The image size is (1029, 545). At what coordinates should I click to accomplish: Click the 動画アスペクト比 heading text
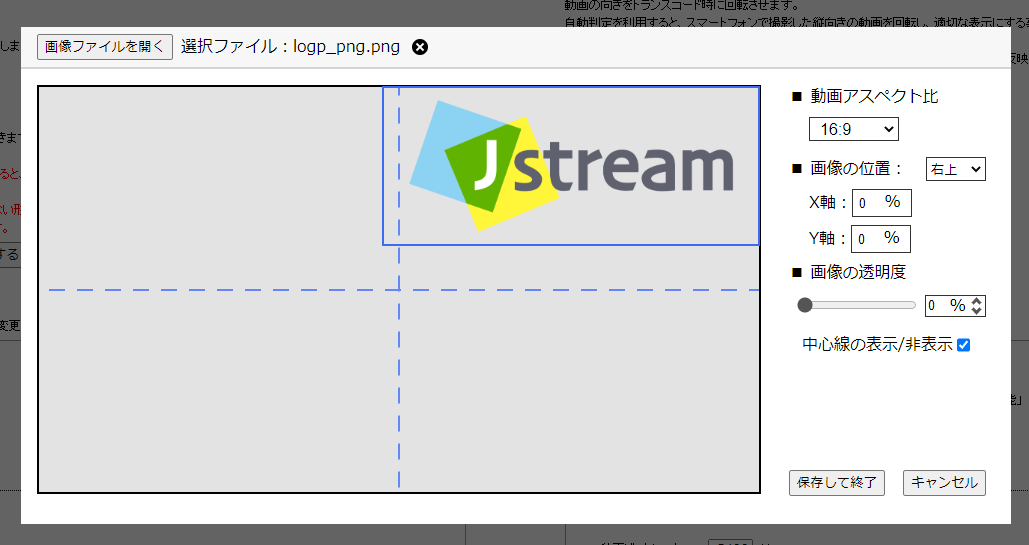(874, 97)
